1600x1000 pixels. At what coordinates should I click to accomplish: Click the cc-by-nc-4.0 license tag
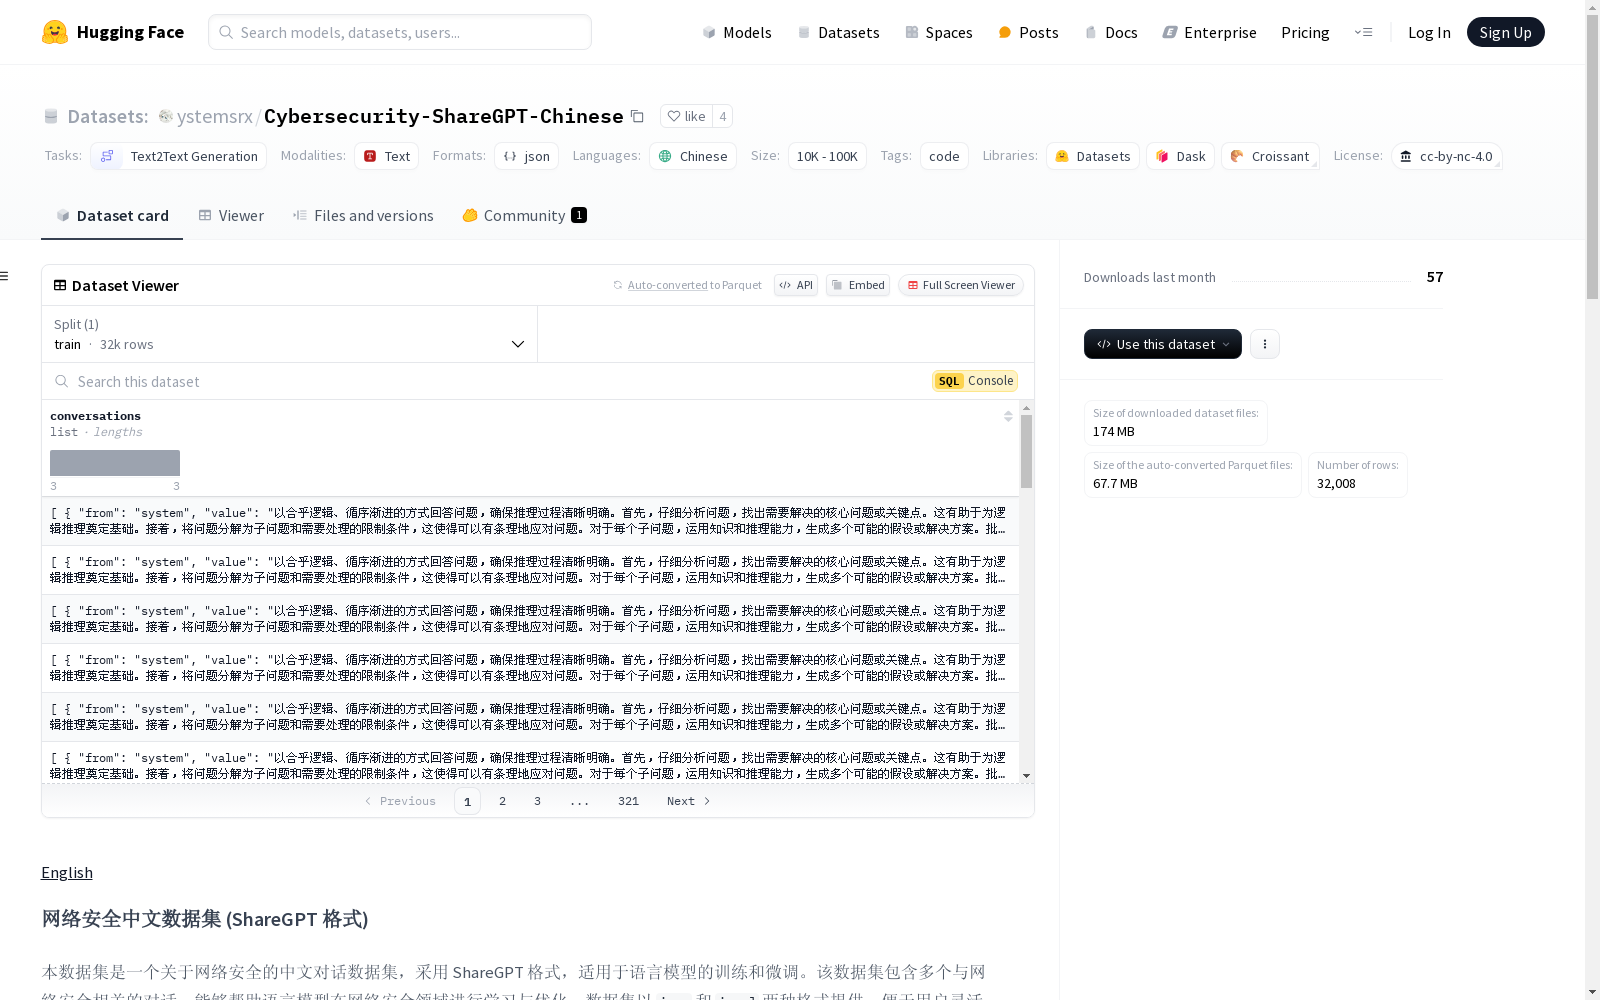point(1446,156)
